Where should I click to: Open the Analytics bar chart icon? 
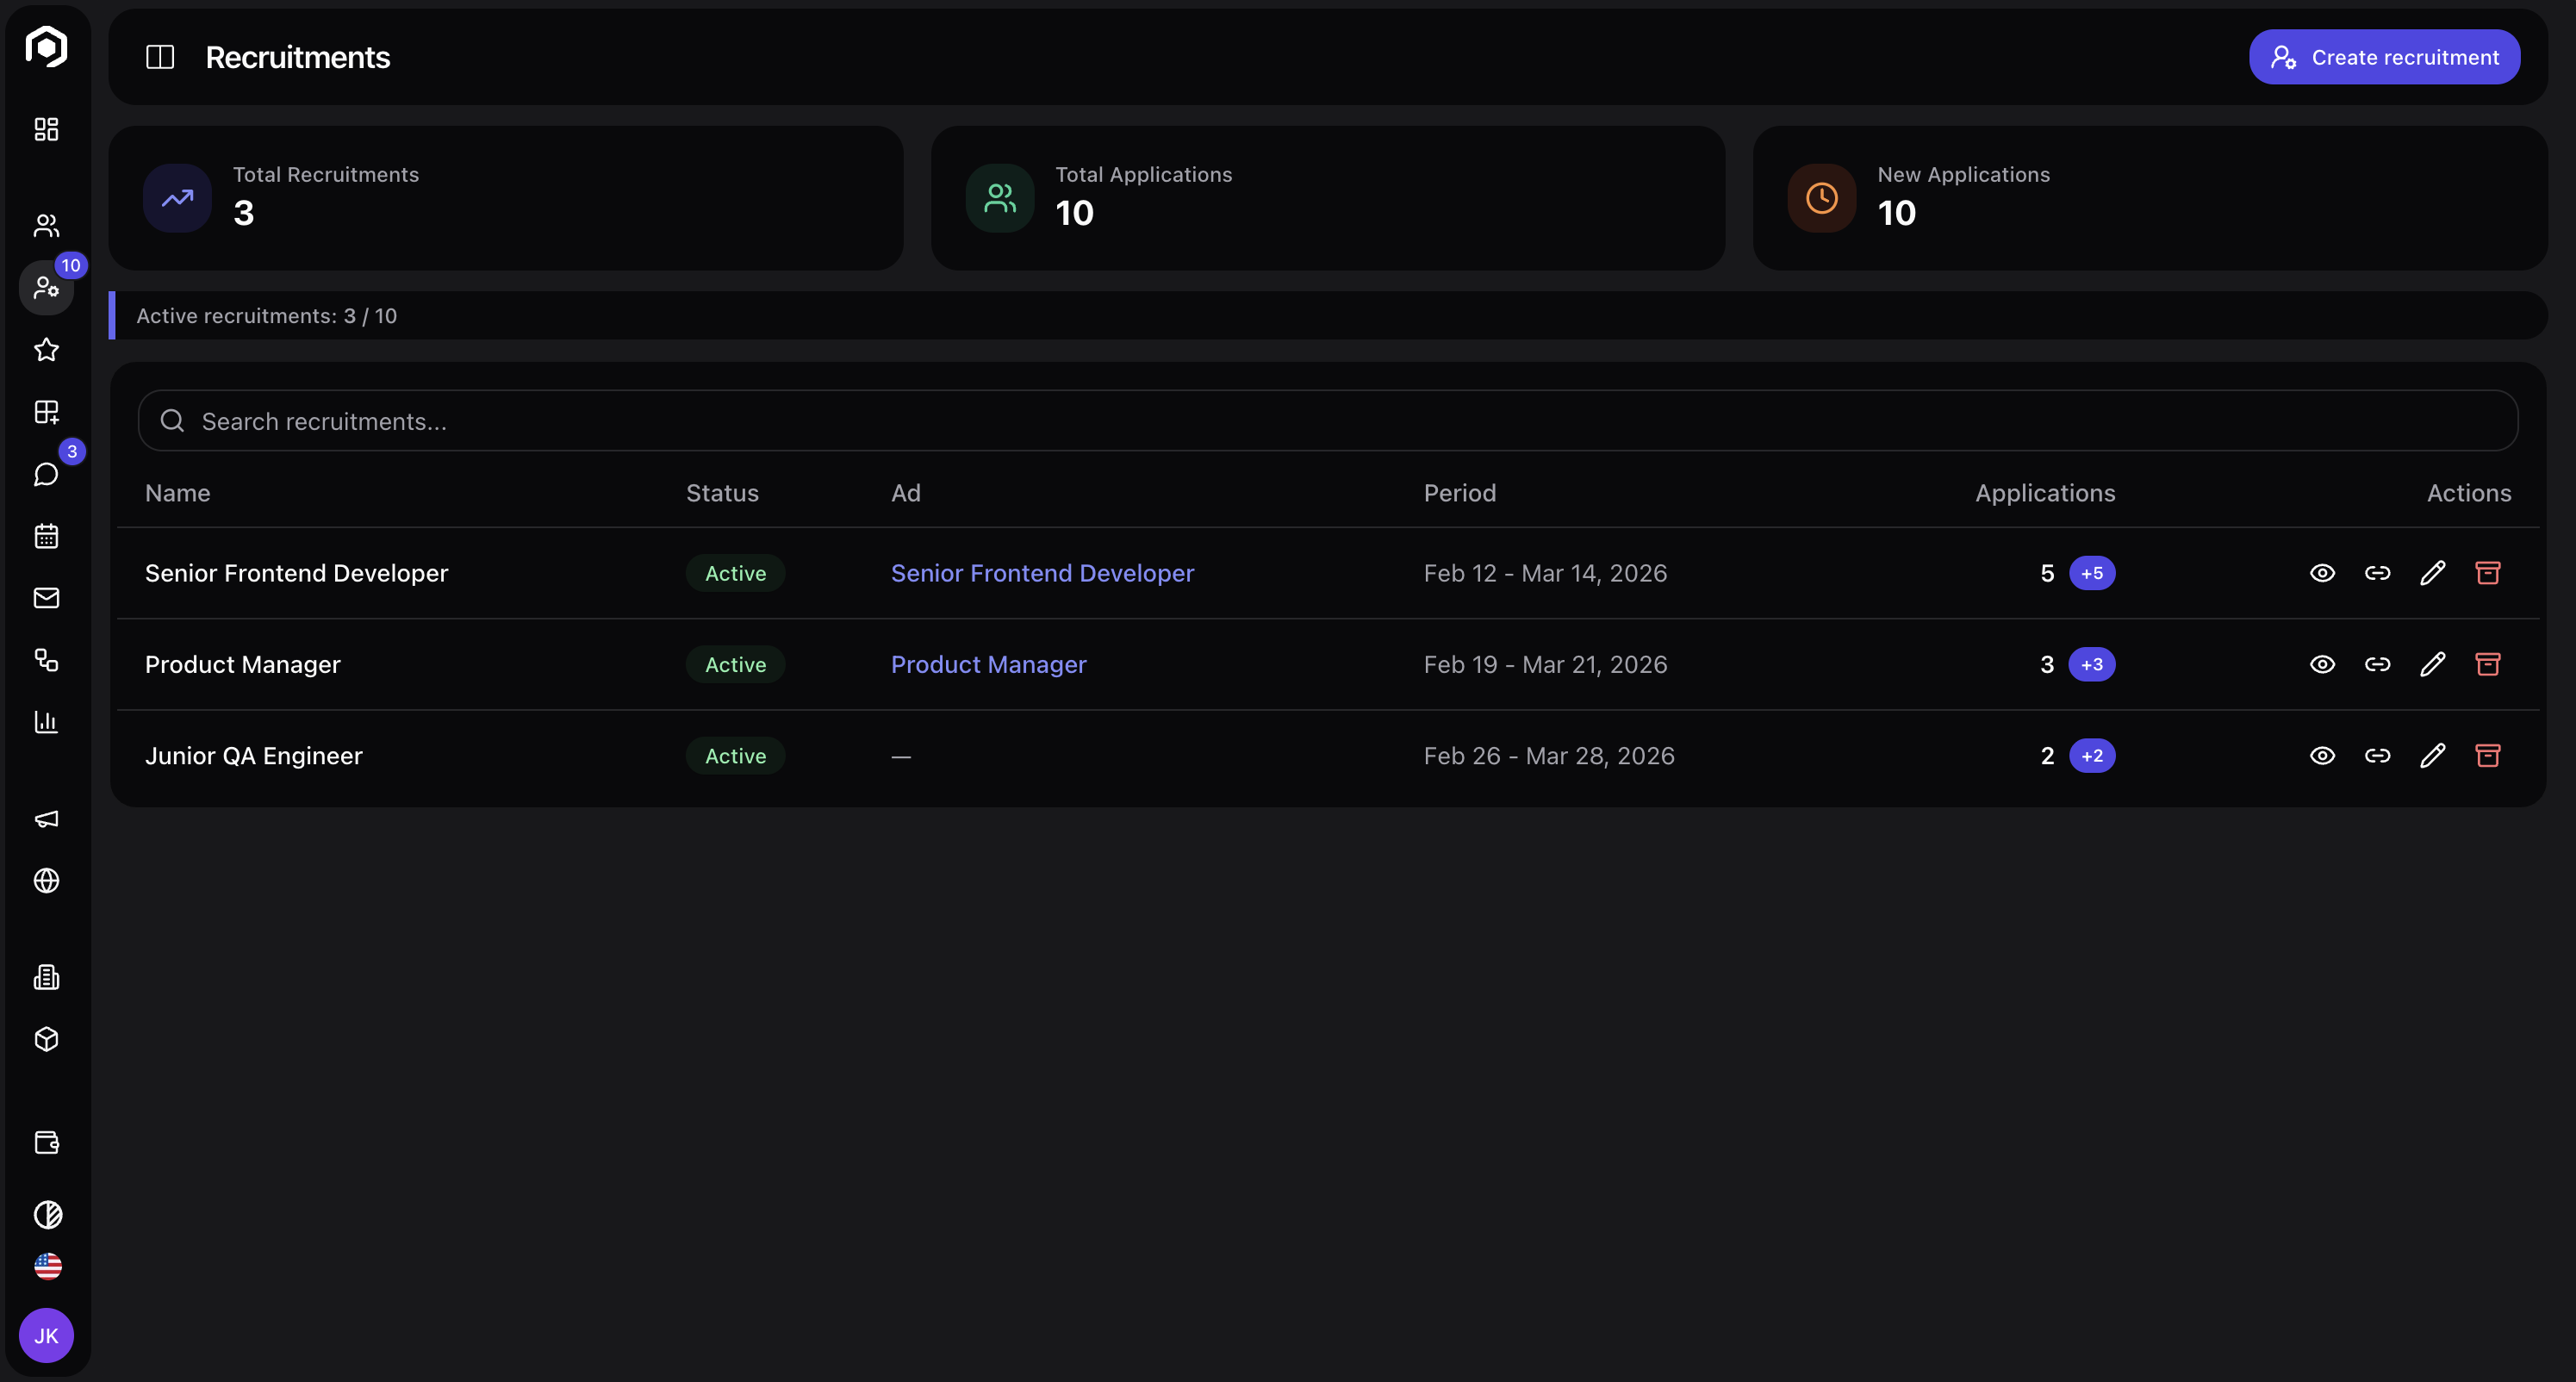[x=46, y=722]
